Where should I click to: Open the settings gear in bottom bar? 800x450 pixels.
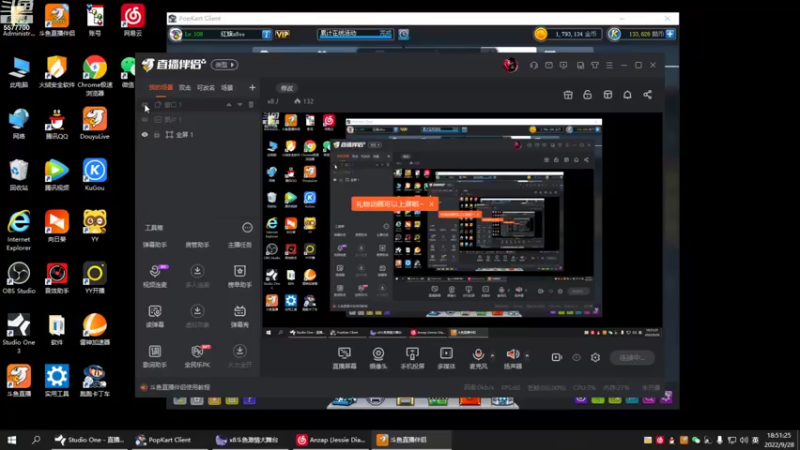(x=595, y=358)
